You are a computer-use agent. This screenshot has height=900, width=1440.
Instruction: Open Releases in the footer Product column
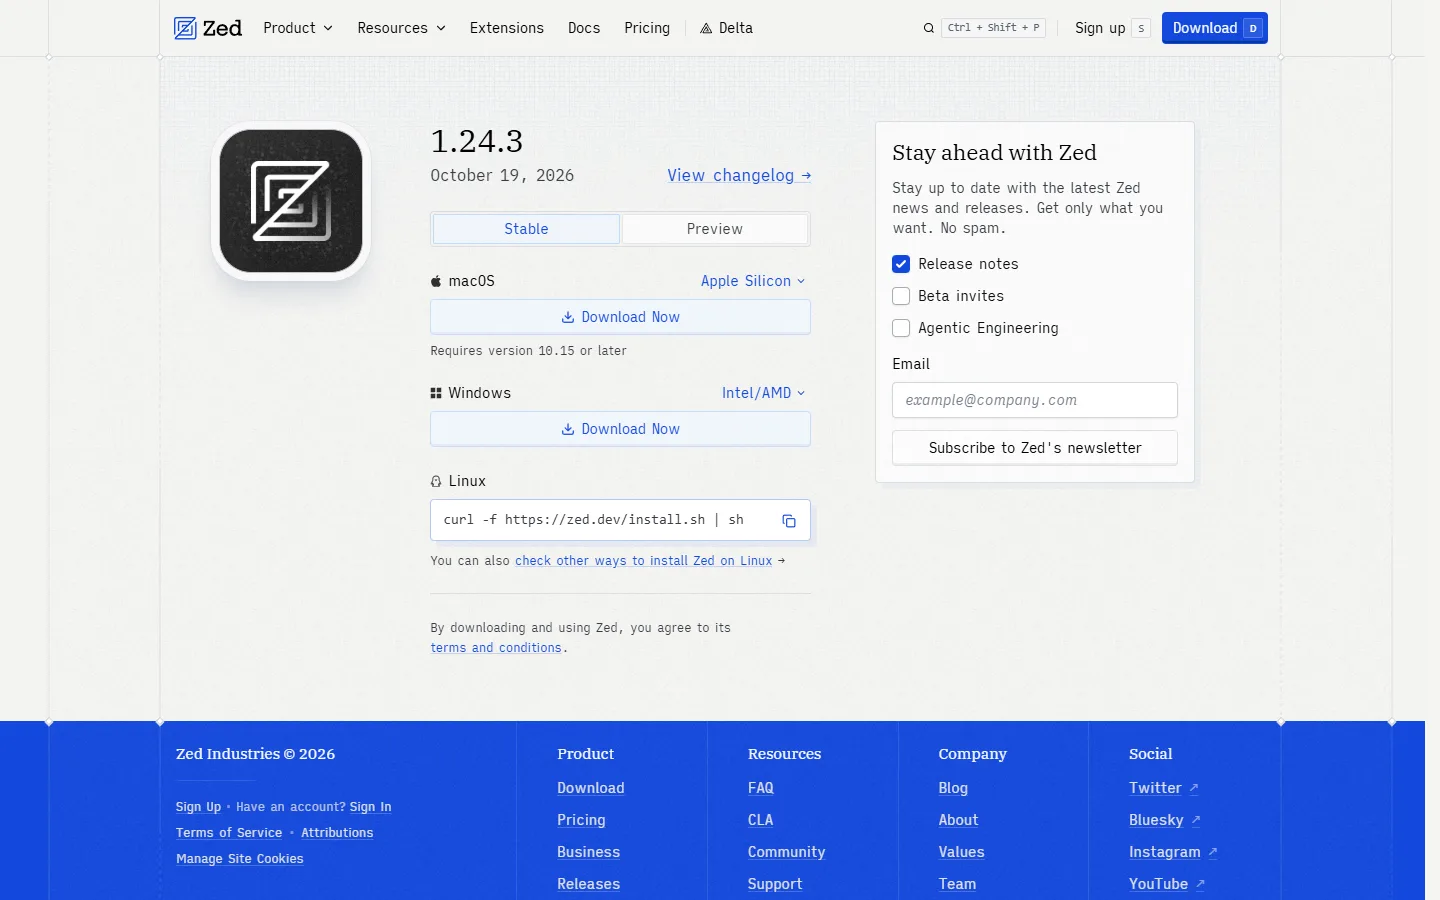589,884
